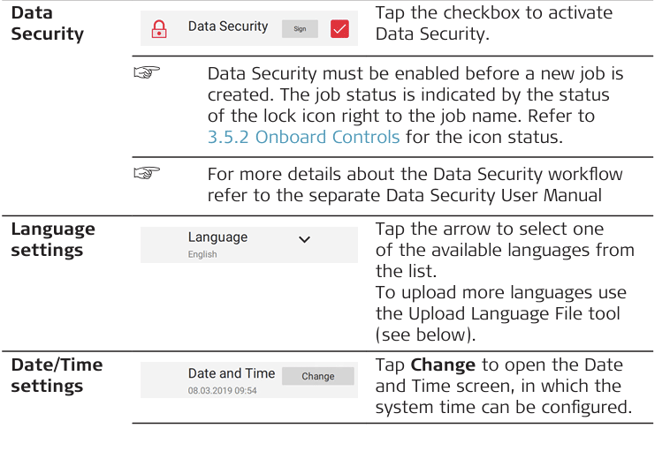Click the Language label in the settings row
670x451 pixels.
(x=217, y=237)
